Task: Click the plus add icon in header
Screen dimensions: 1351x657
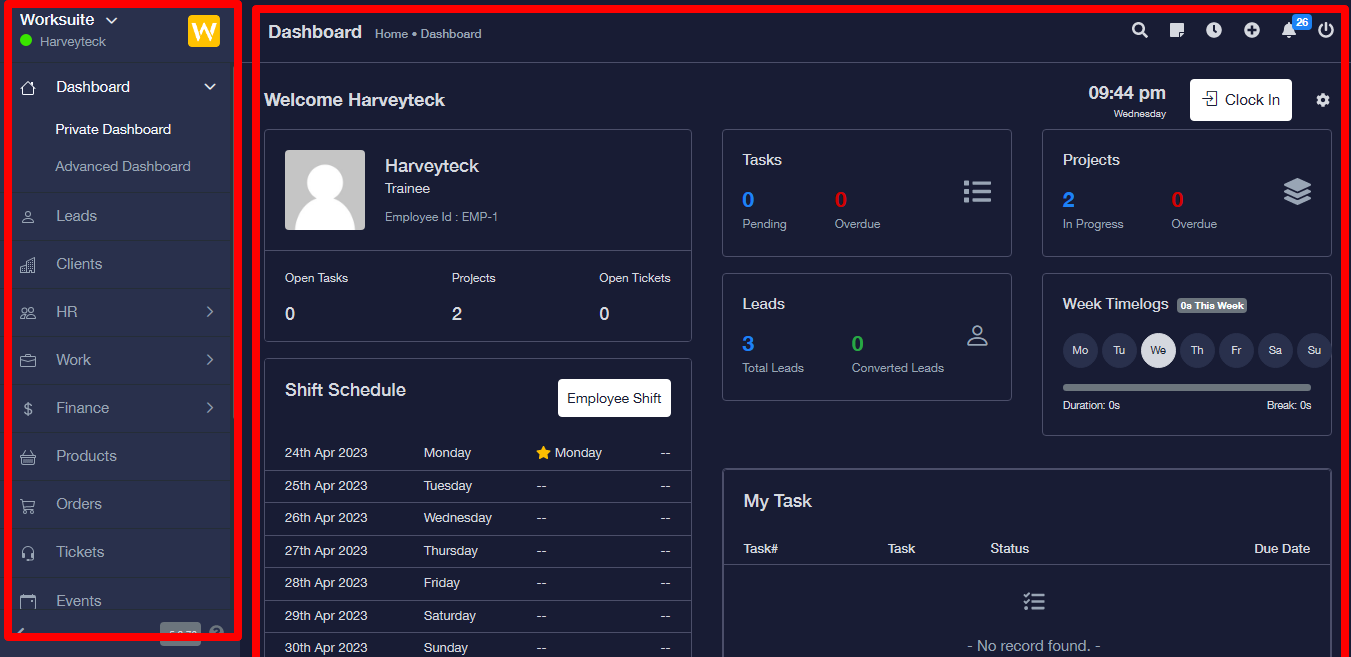Action: pos(1251,30)
